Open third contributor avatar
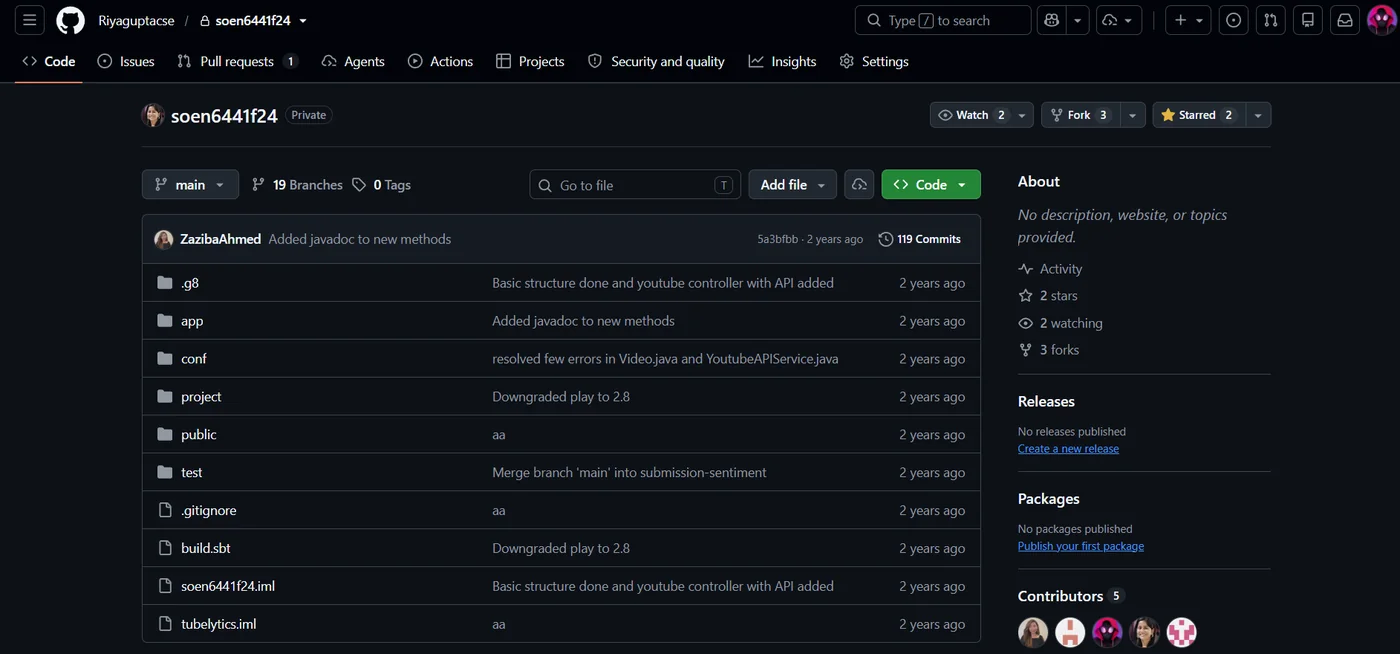Image resolution: width=1400 pixels, height=654 pixels. coord(1107,632)
